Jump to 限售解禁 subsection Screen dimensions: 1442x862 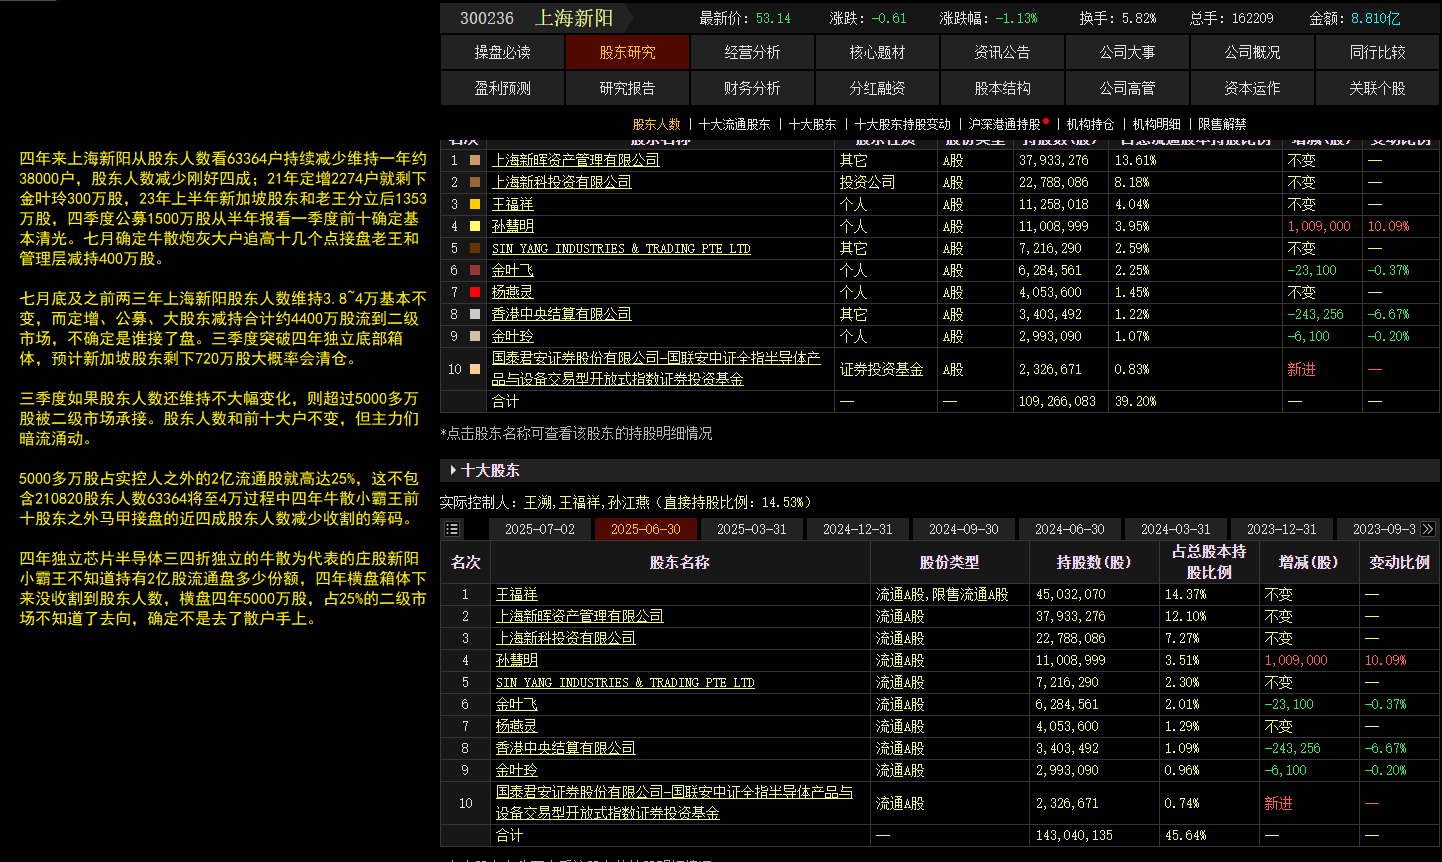pos(1222,124)
